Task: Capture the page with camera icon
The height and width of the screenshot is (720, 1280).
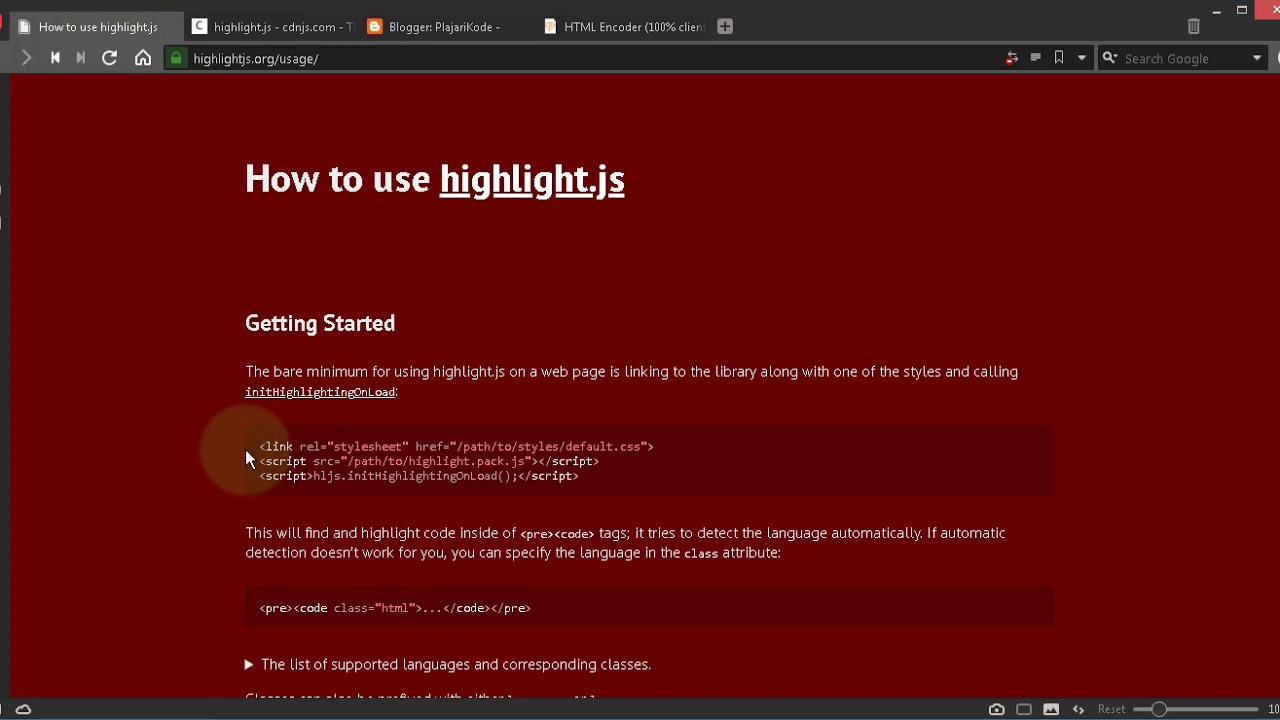Action: tap(997, 709)
